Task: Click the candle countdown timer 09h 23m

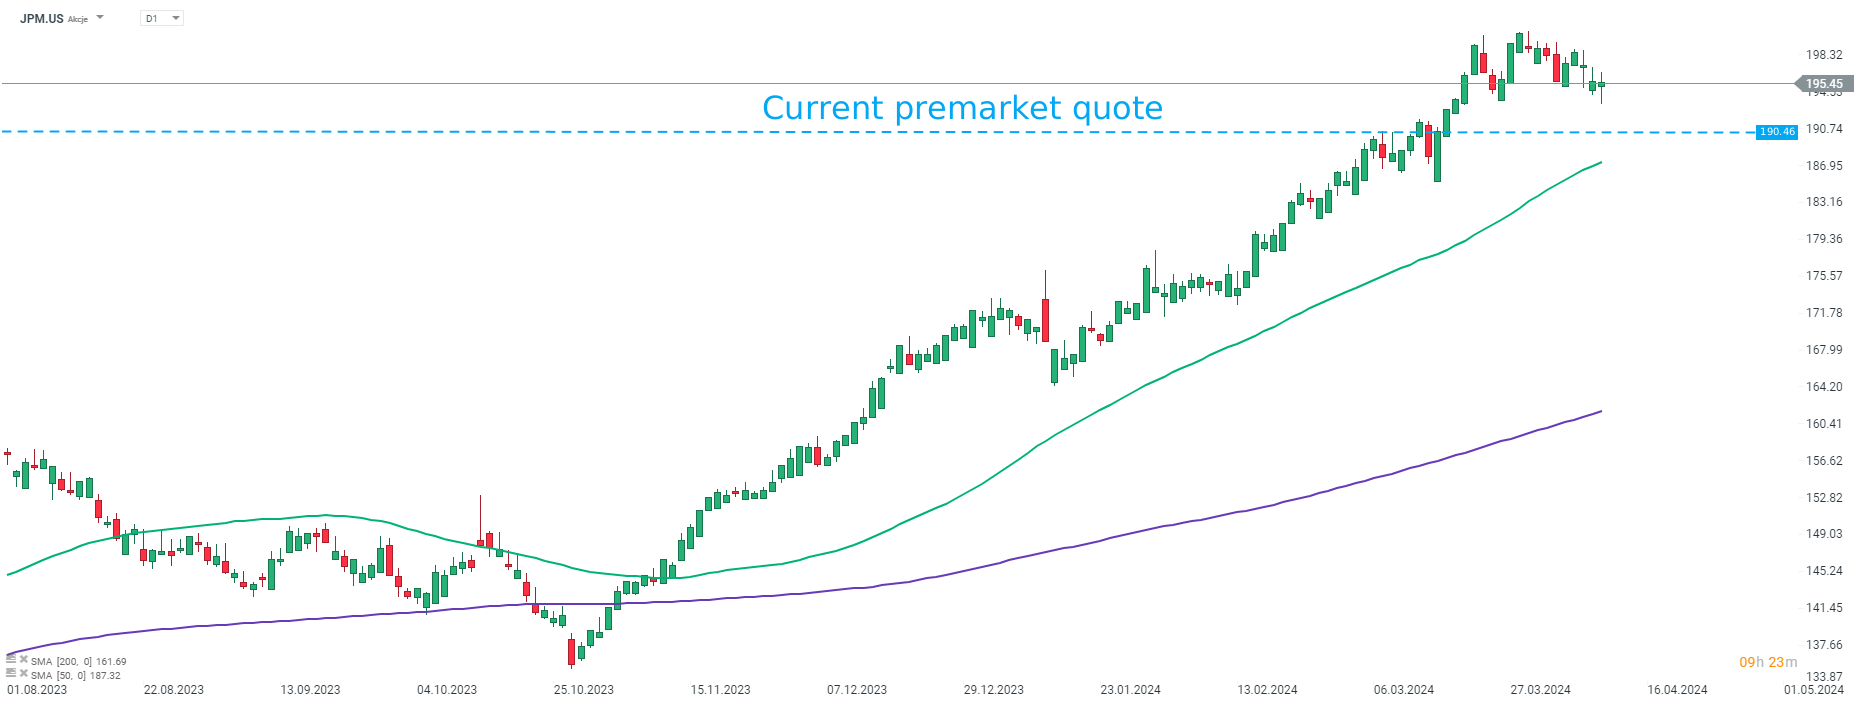Action: coord(1768,662)
